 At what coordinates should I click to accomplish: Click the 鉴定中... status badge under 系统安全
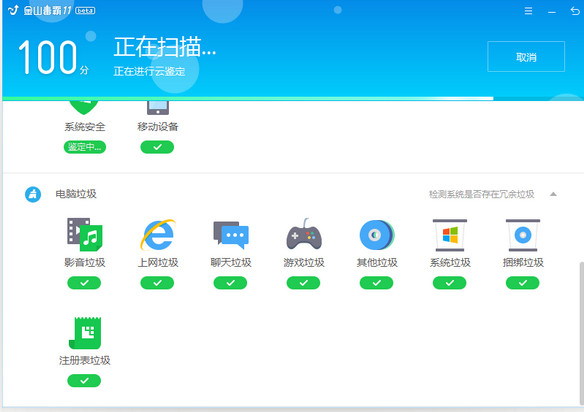[x=85, y=147]
